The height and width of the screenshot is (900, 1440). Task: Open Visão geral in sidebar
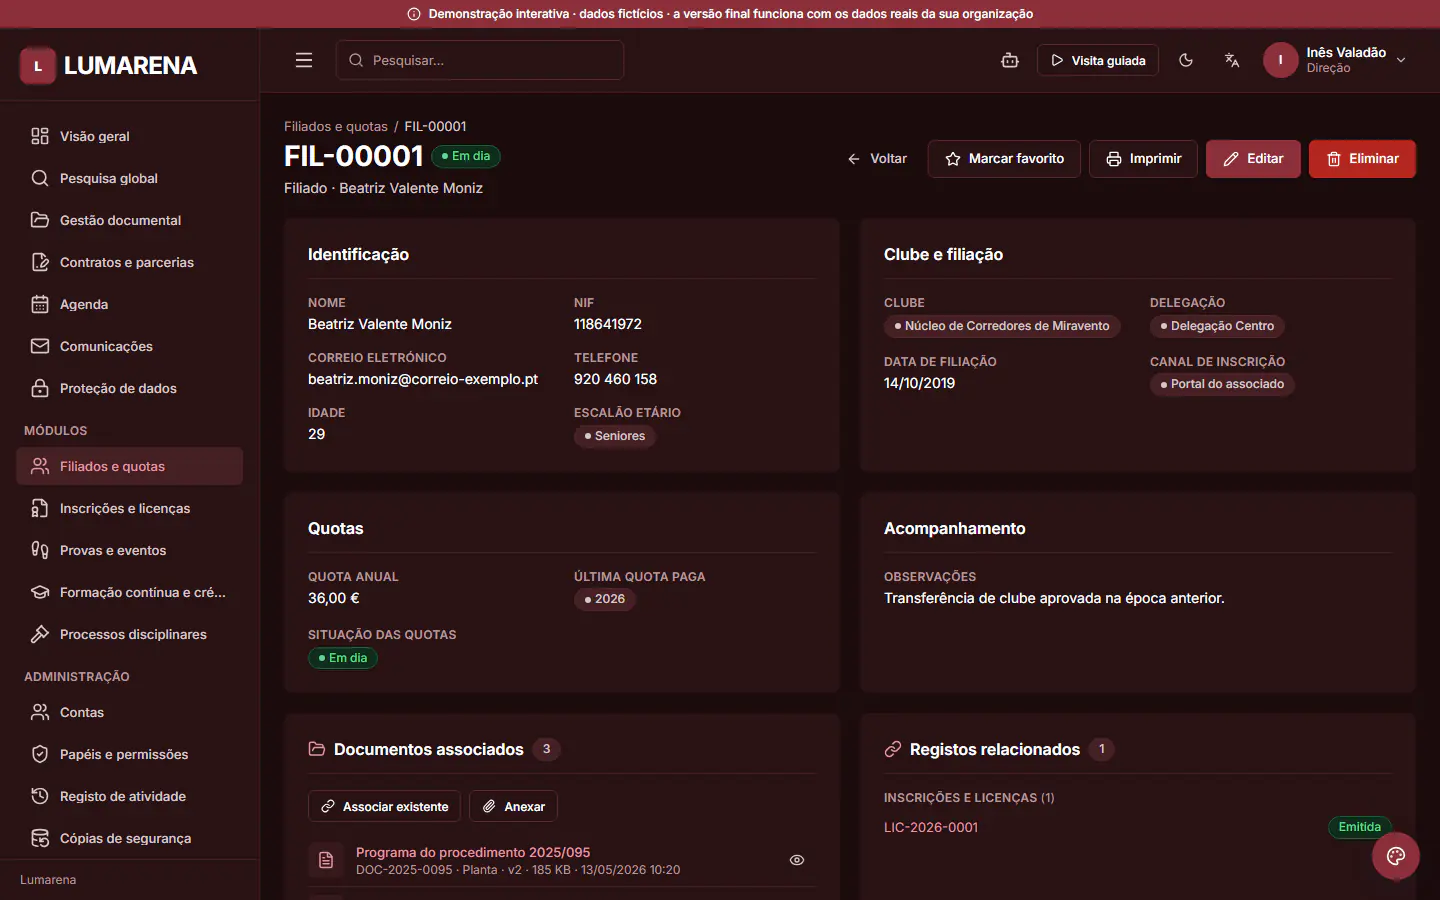[x=129, y=136]
